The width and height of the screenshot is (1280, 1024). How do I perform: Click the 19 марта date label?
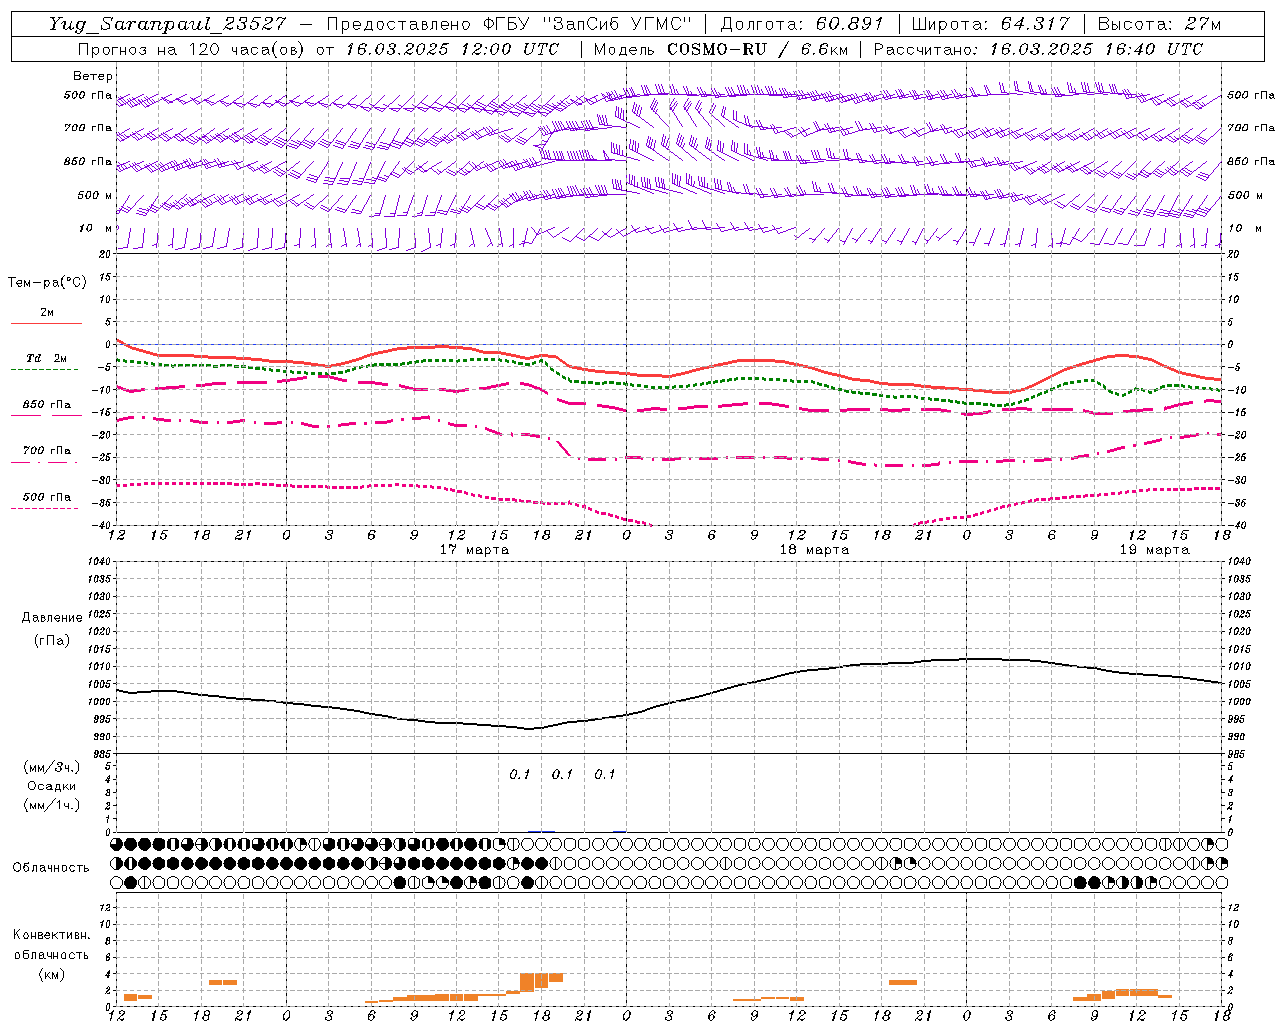(x=1154, y=550)
